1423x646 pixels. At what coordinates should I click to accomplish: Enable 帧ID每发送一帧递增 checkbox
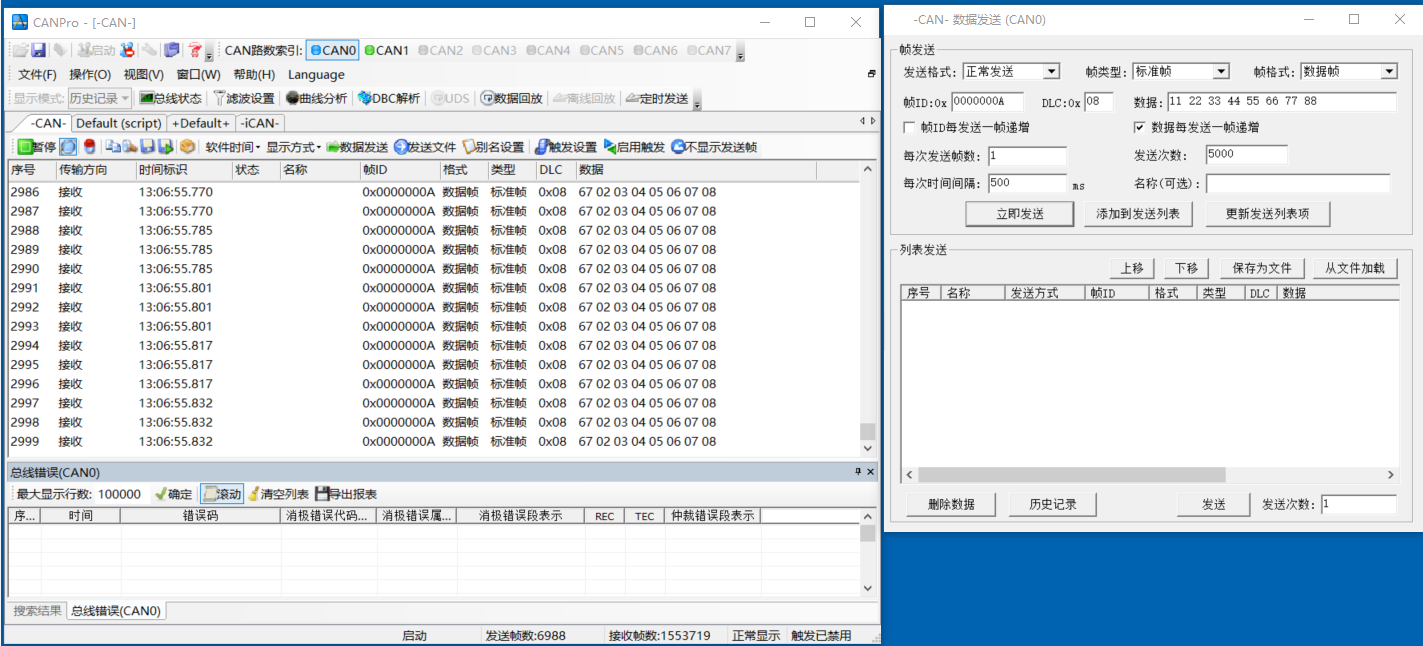(909, 128)
